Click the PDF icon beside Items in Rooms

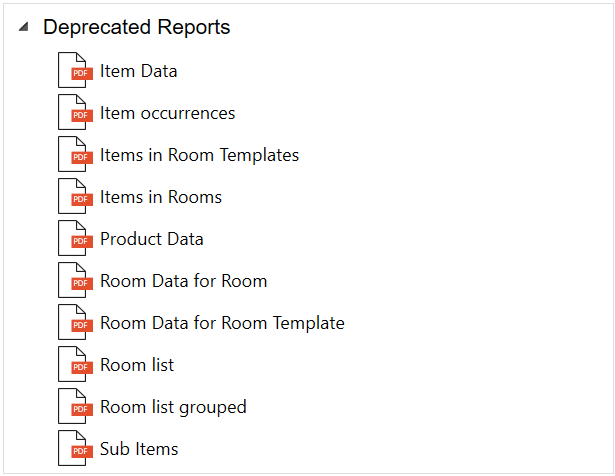click(x=74, y=197)
